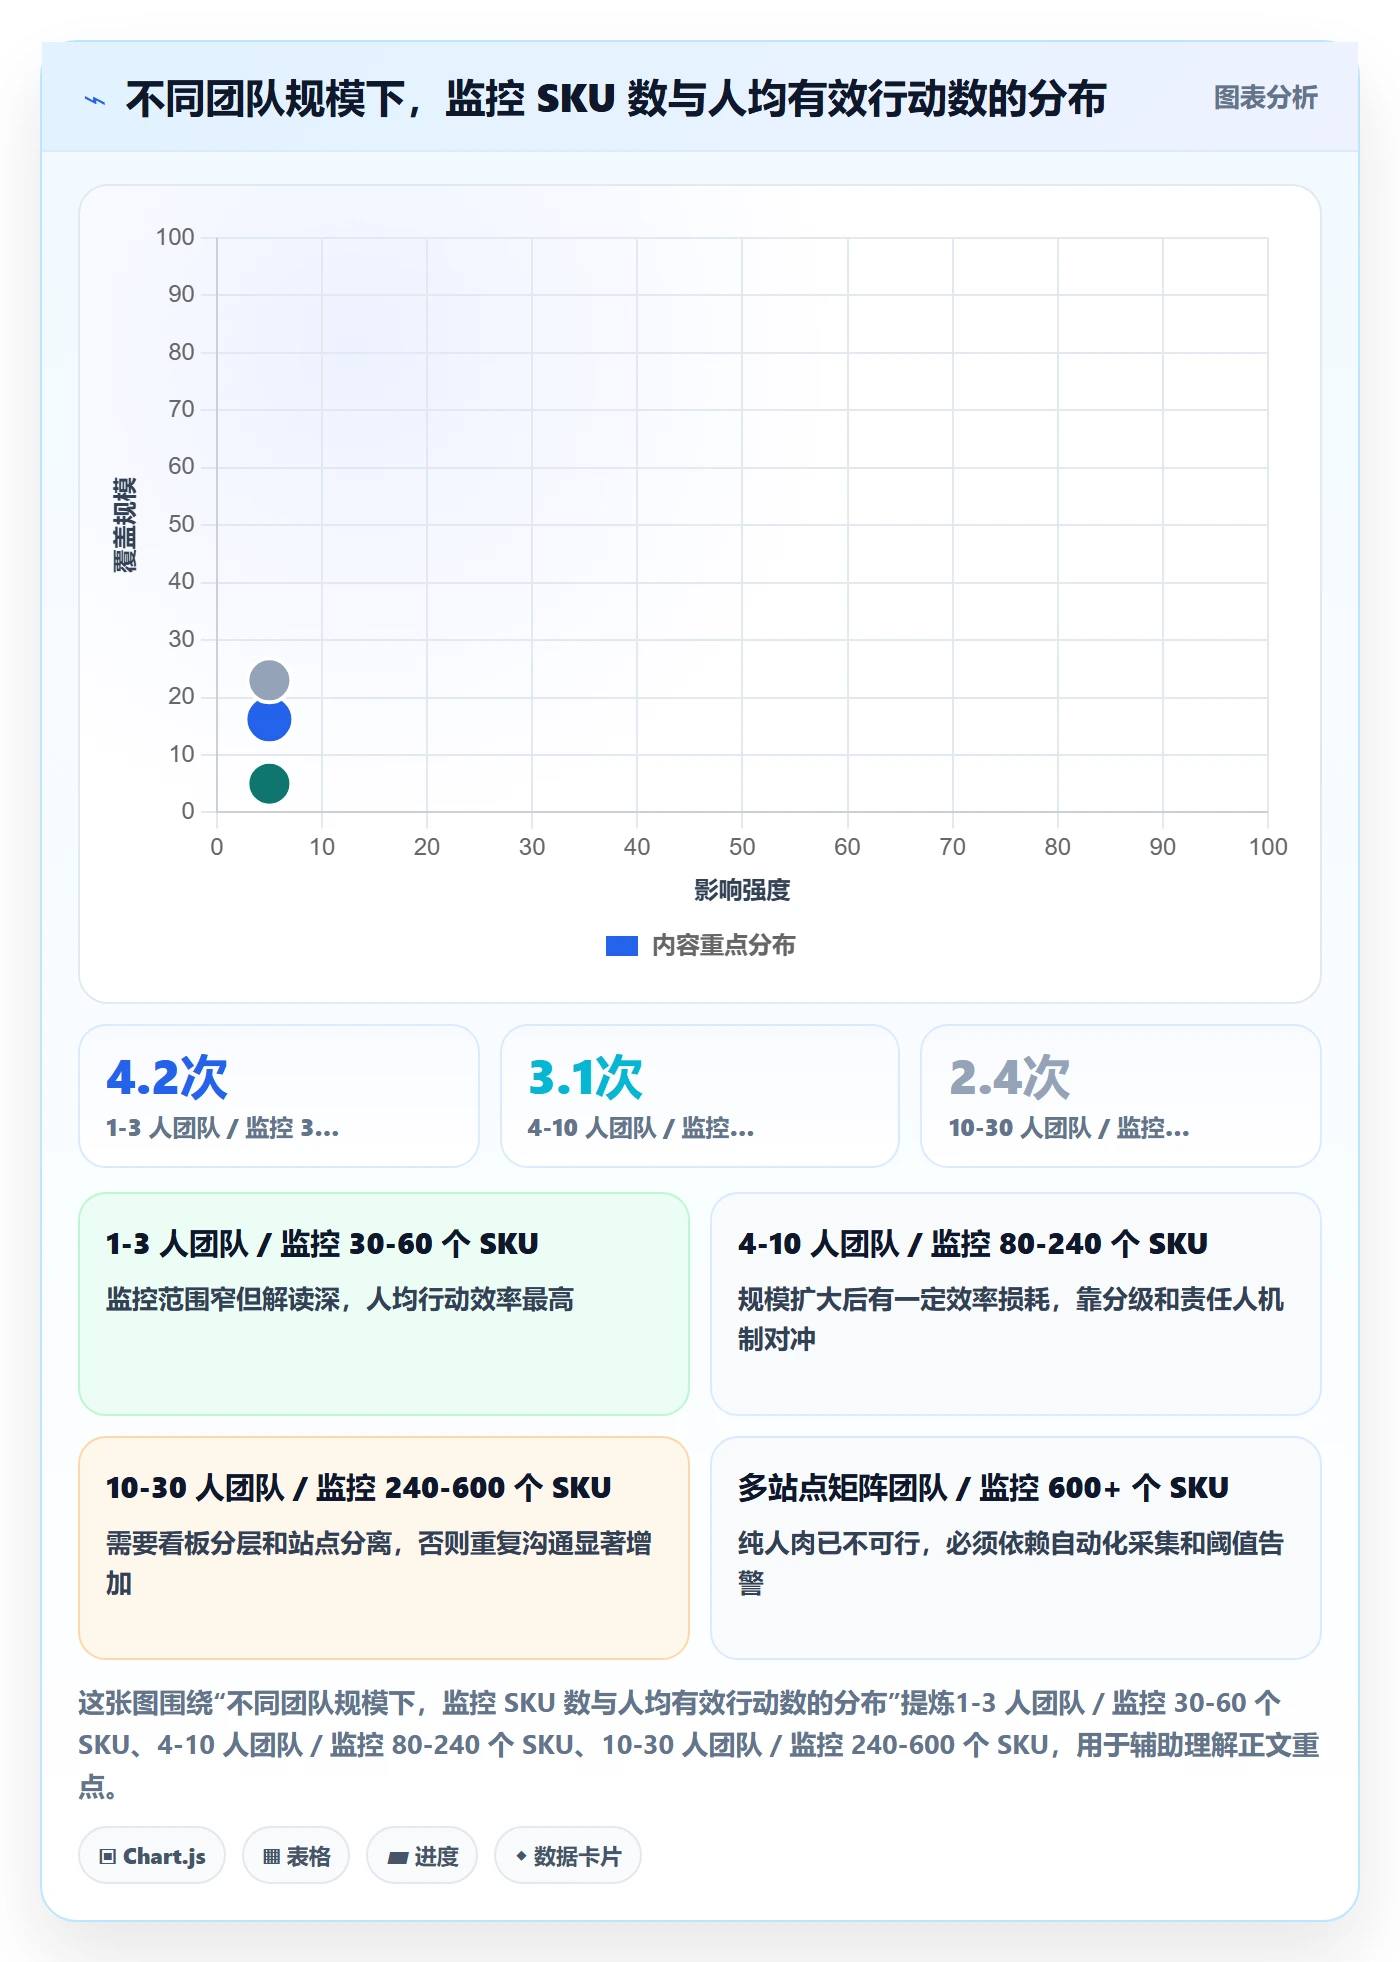Screen dimensions: 1400x1962
Task: Select the blue data point on the chart
Action: (269, 720)
